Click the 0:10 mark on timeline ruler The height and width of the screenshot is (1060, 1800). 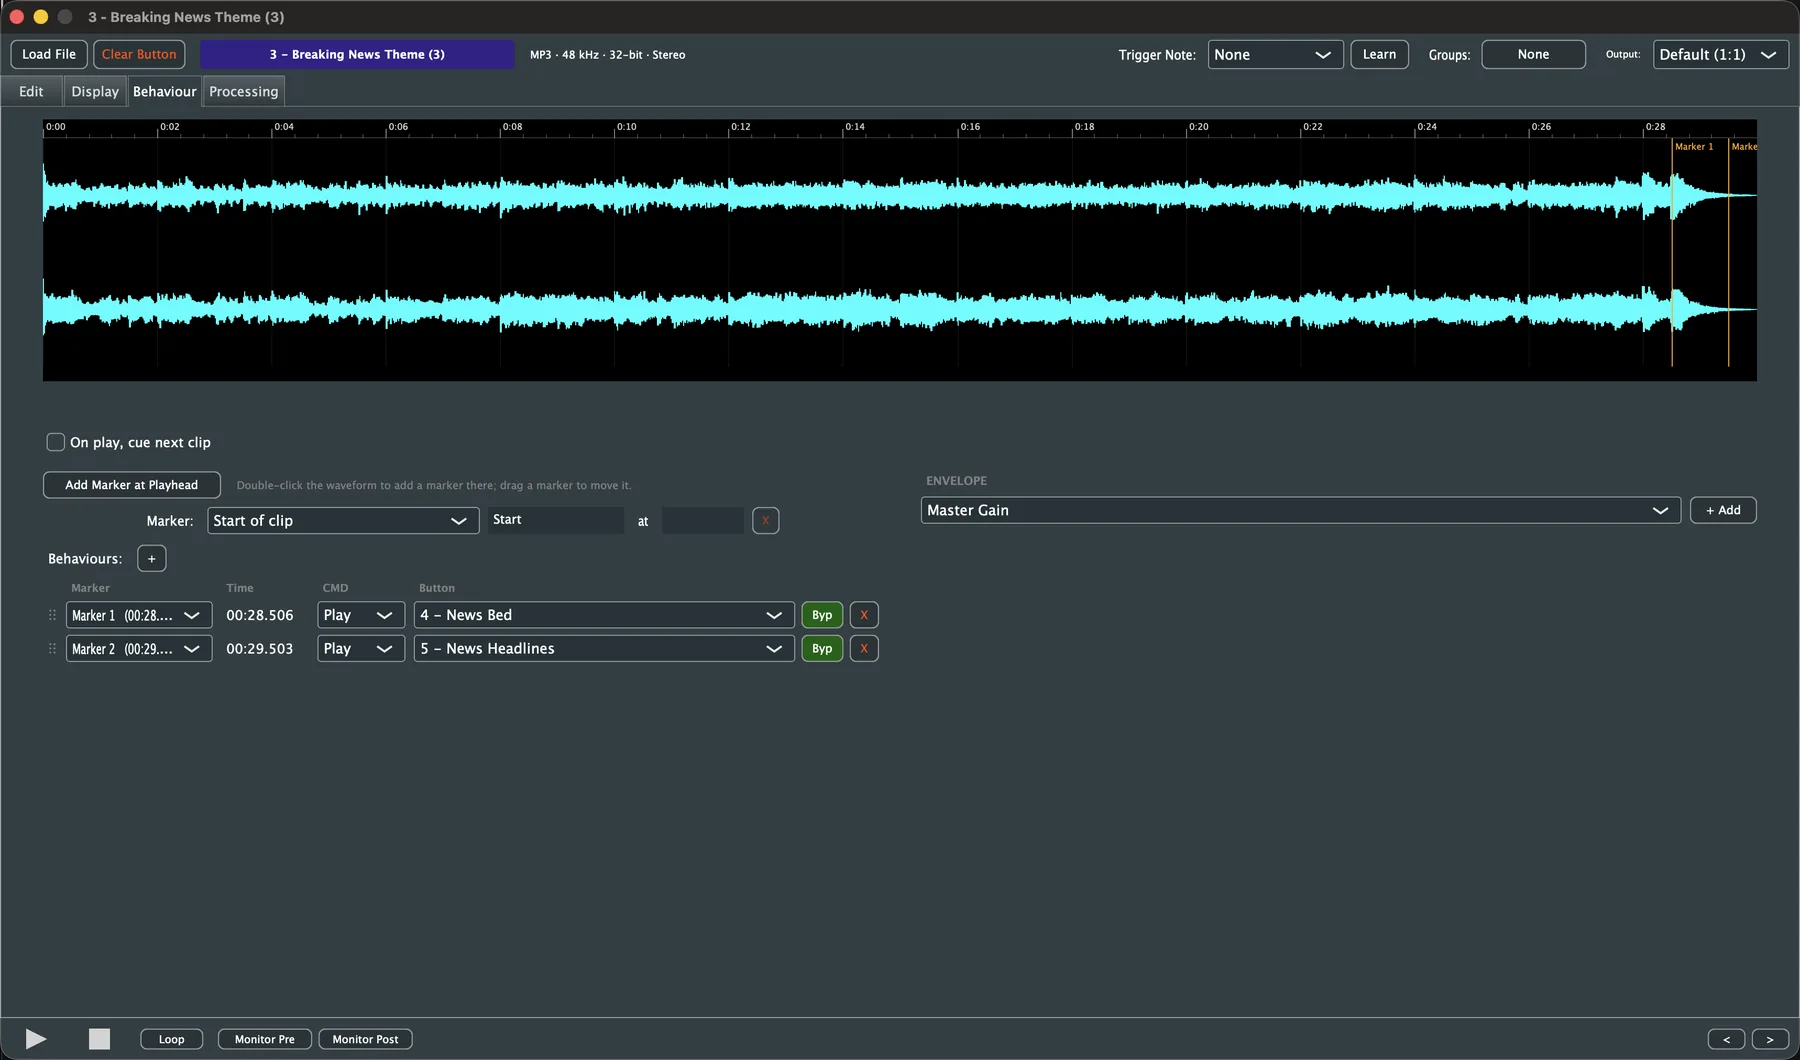626,127
